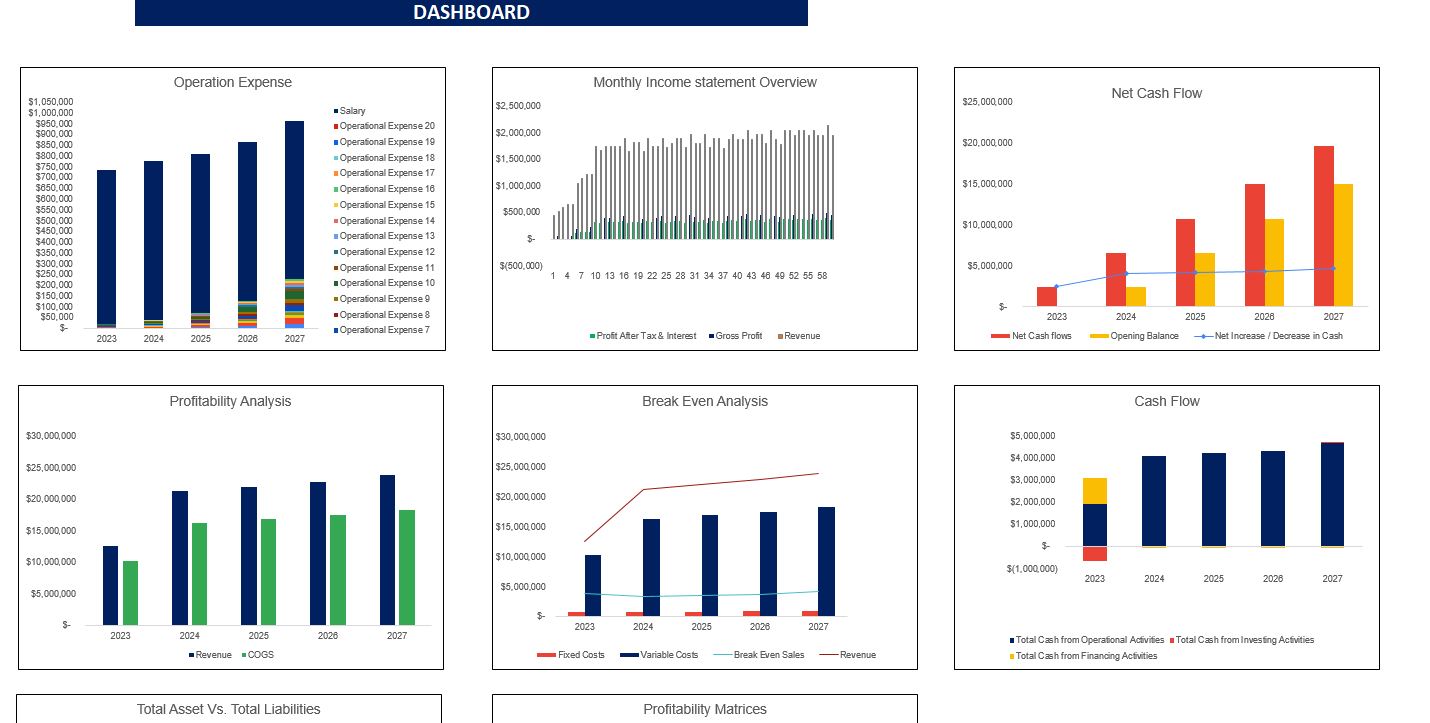Select the Salary legend marker

tap(335, 110)
